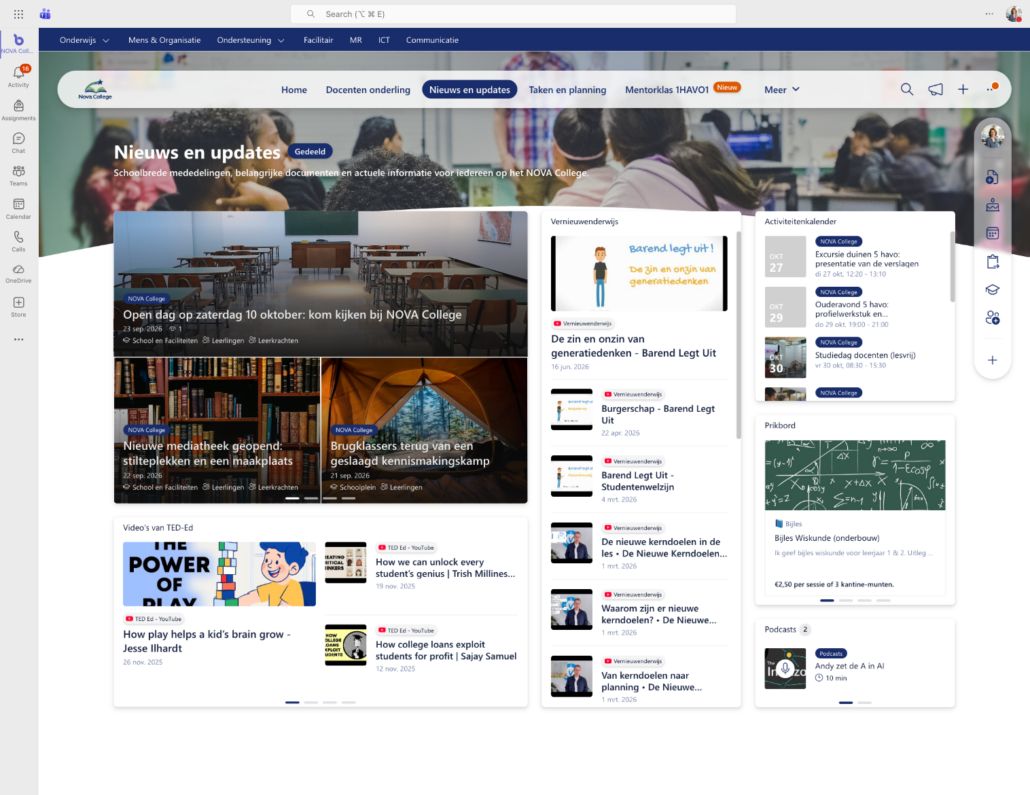The image size is (1030, 795).
Task: Click the clipboard icon in right toolbar
Action: (x=993, y=261)
